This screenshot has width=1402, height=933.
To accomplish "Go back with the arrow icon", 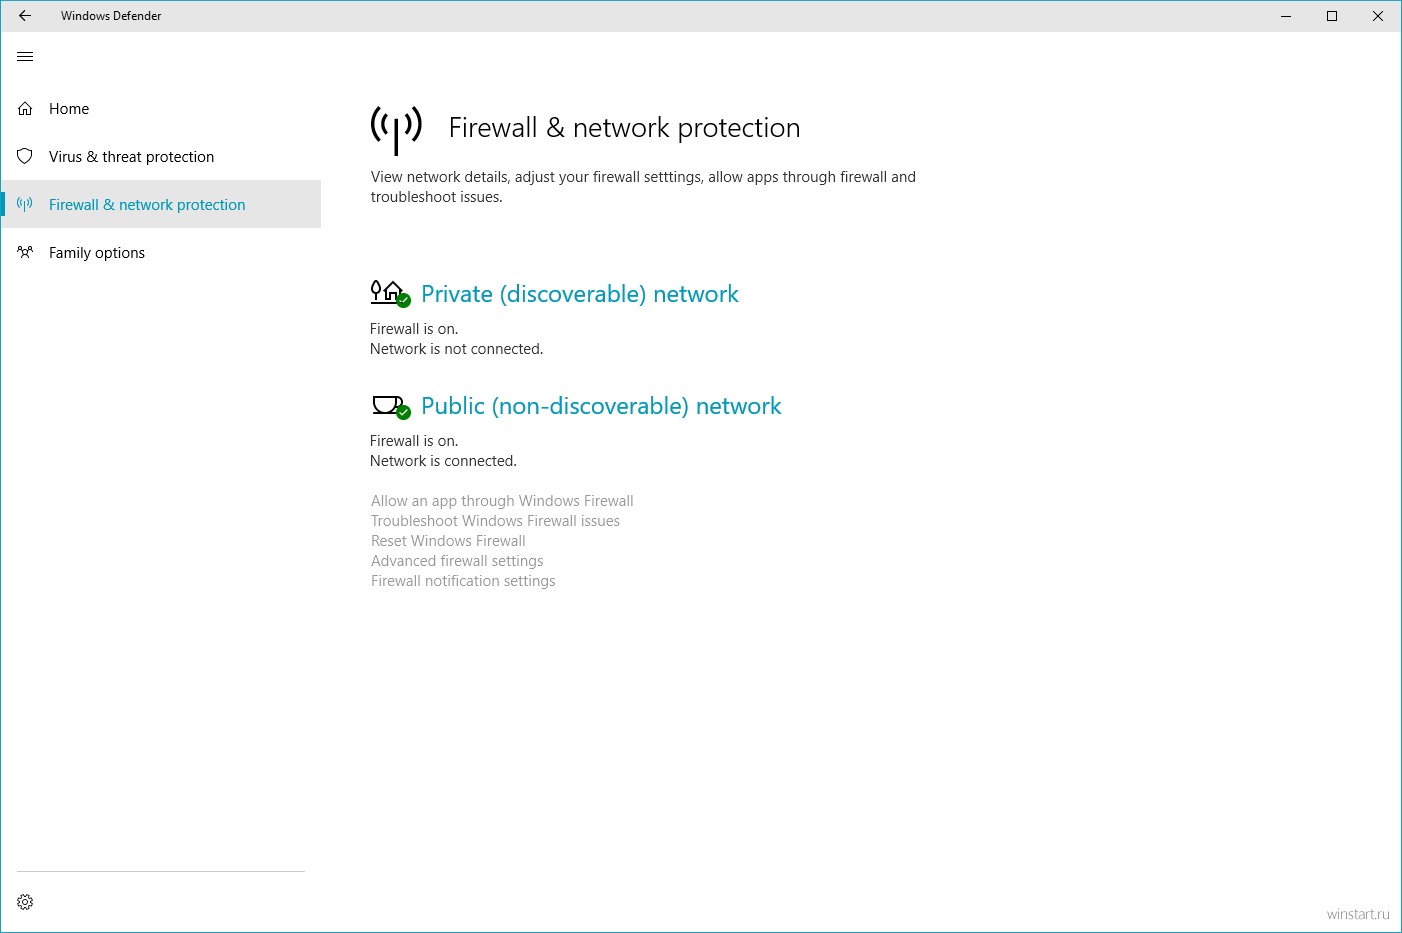I will (25, 16).
